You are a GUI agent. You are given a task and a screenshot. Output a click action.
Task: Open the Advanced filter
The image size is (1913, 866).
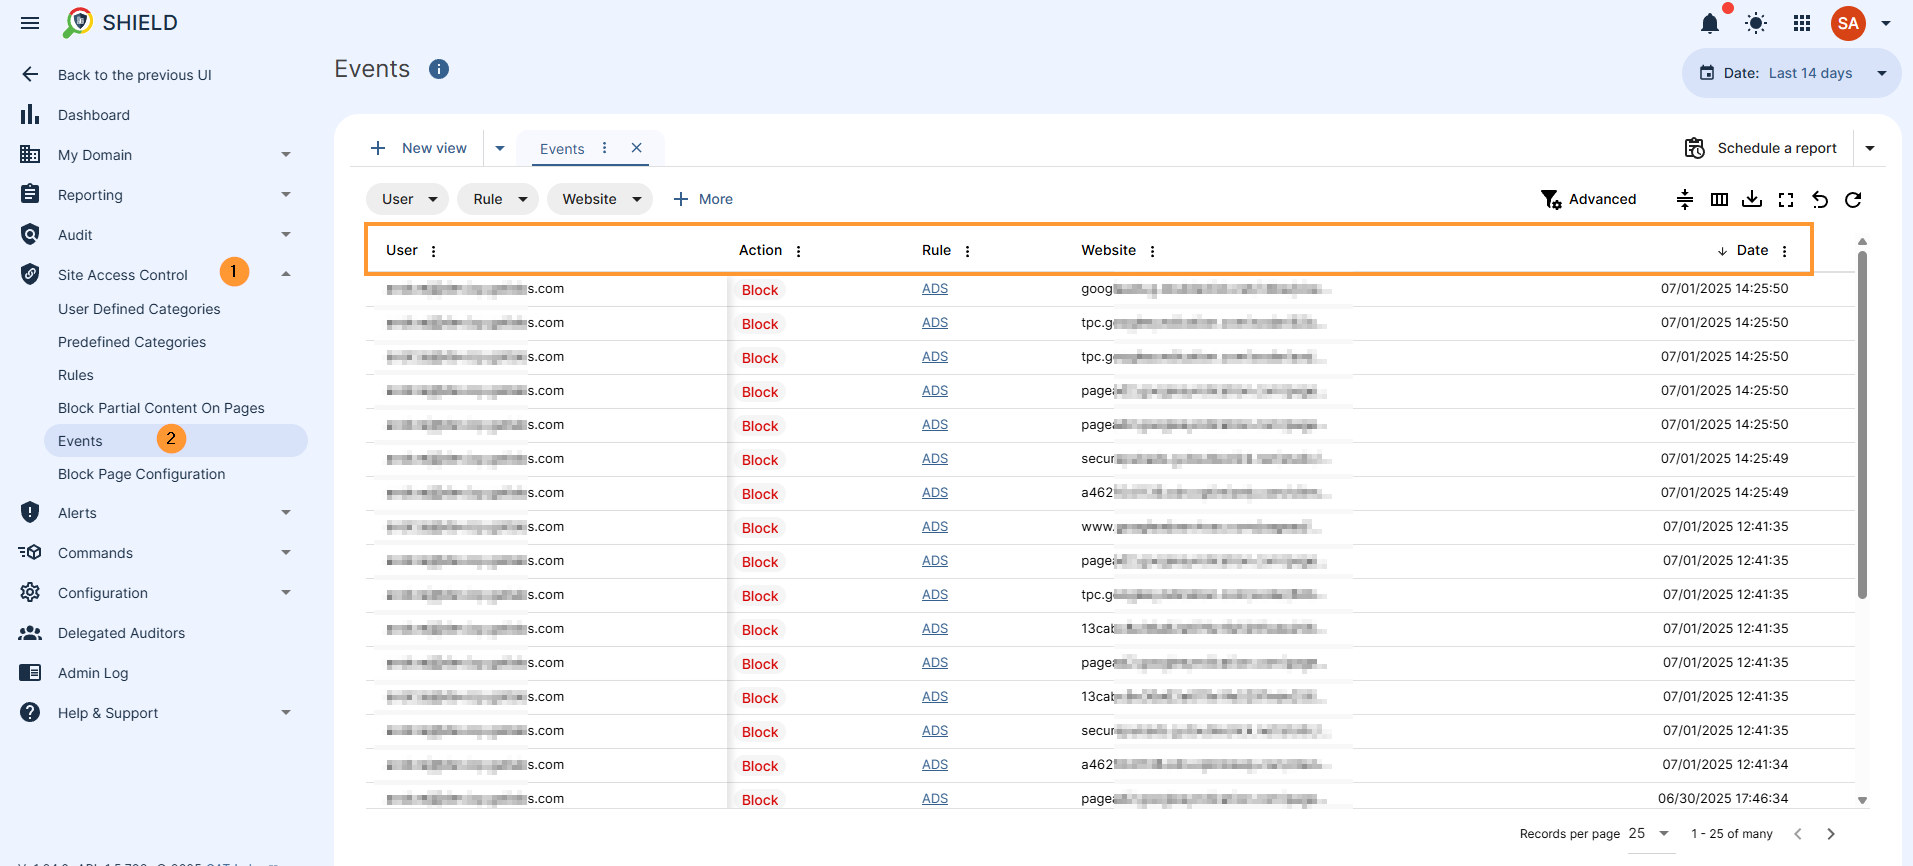click(1589, 199)
